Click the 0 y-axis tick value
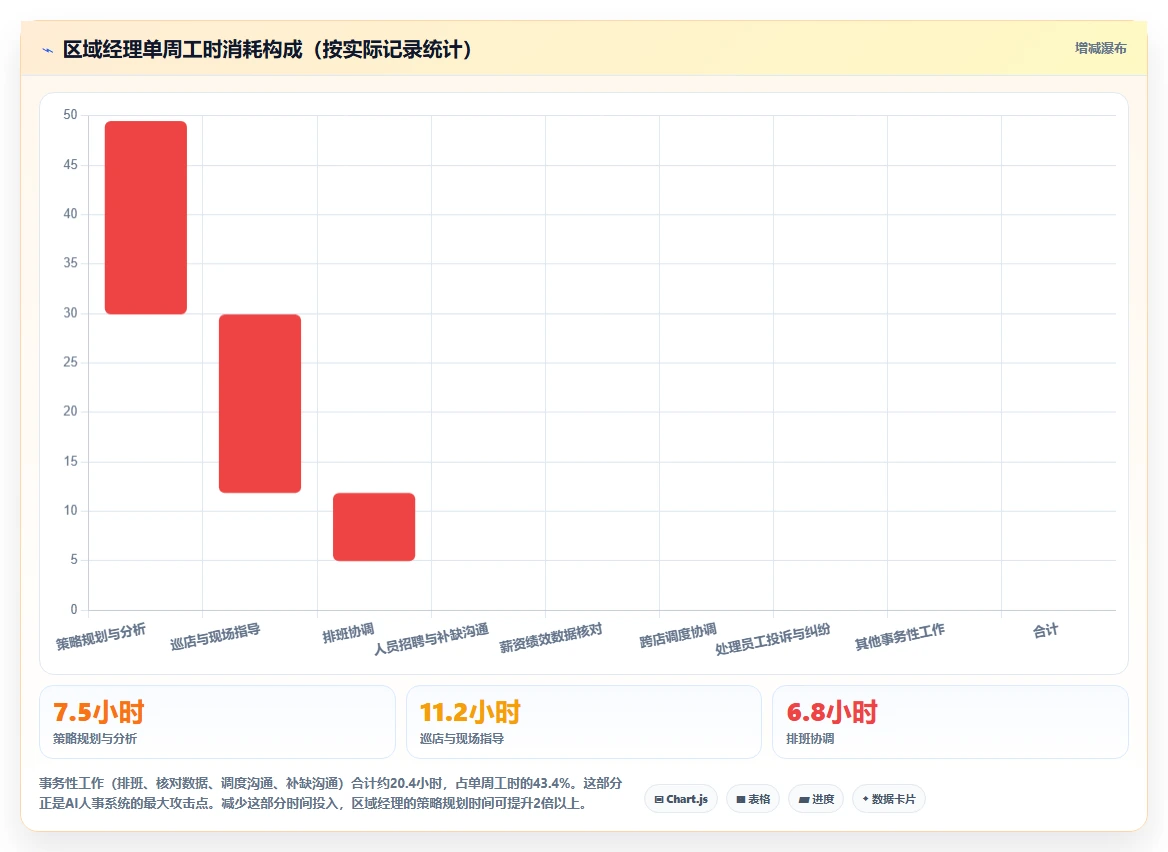The width and height of the screenshot is (1168, 852). (x=74, y=609)
